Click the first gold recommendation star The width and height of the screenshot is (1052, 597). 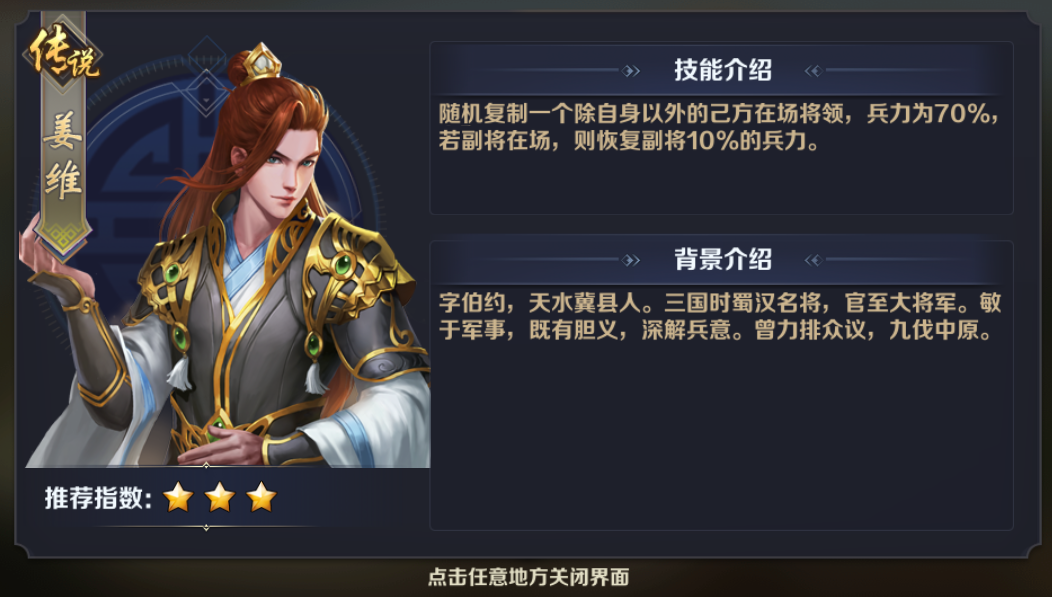click(x=178, y=498)
